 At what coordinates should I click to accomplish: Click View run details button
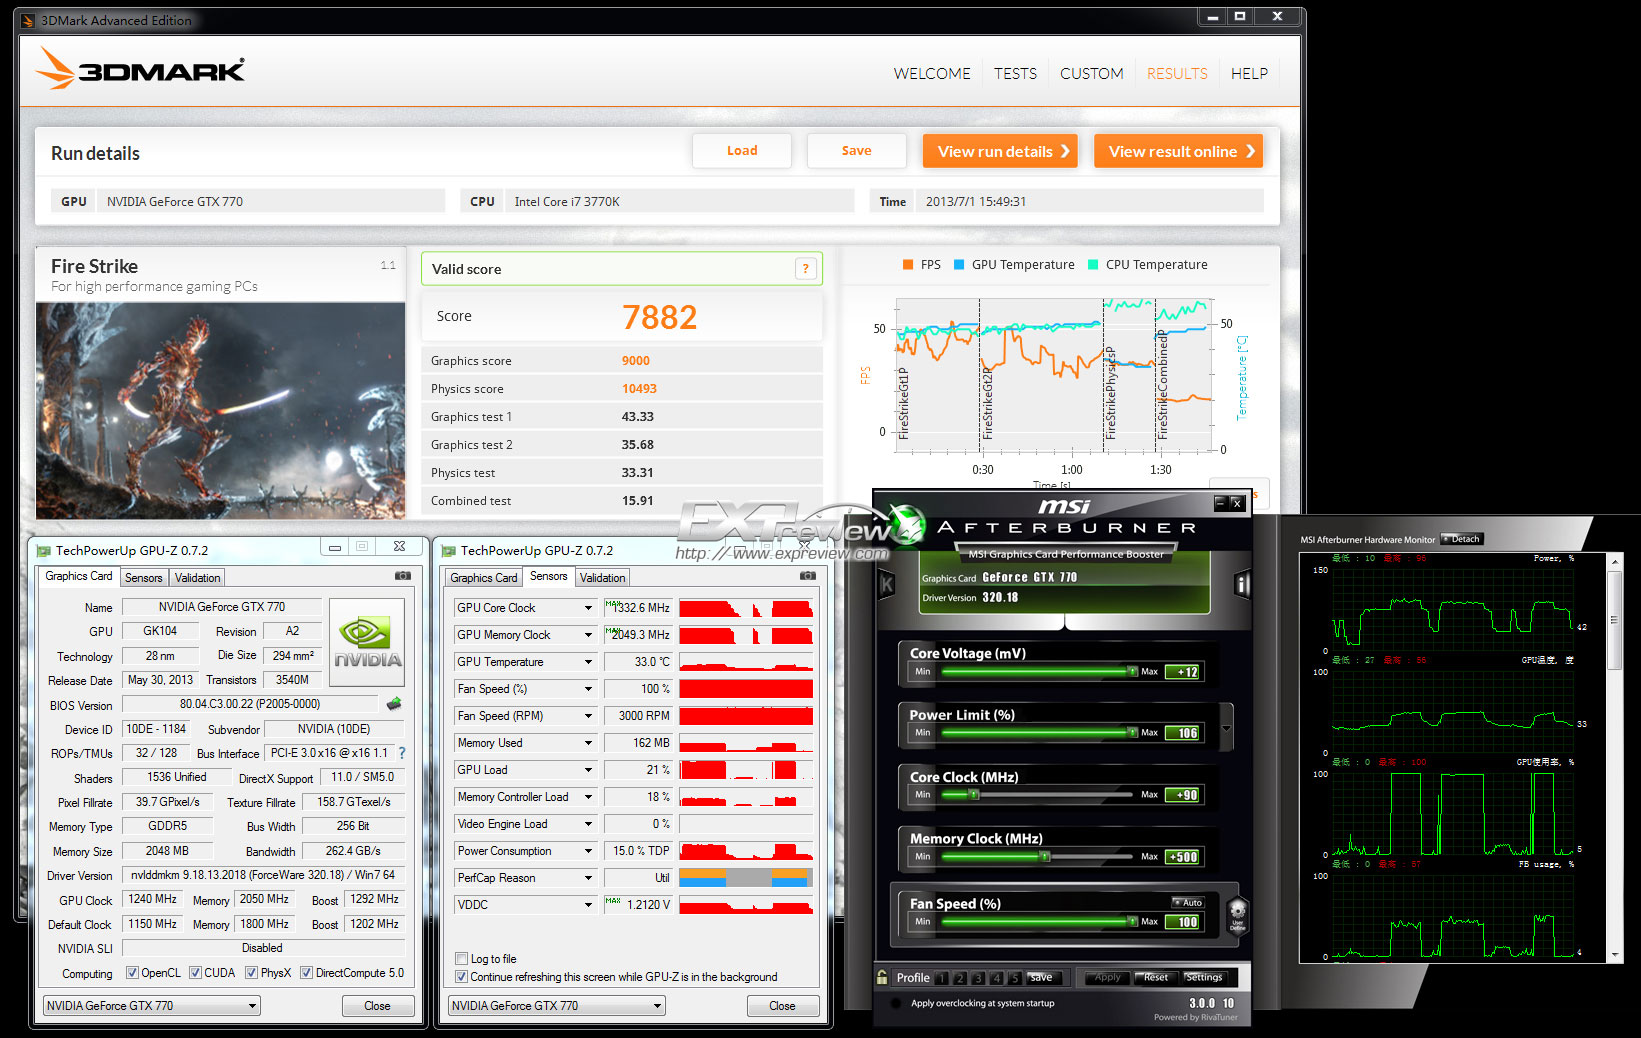1000,151
